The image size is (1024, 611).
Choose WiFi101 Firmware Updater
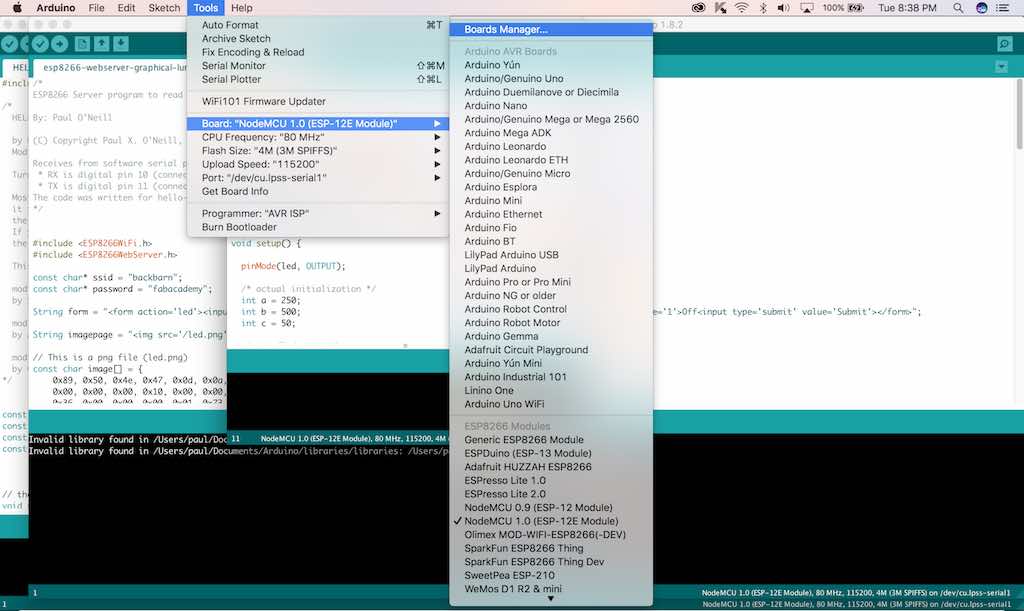click(x=318, y=101)
